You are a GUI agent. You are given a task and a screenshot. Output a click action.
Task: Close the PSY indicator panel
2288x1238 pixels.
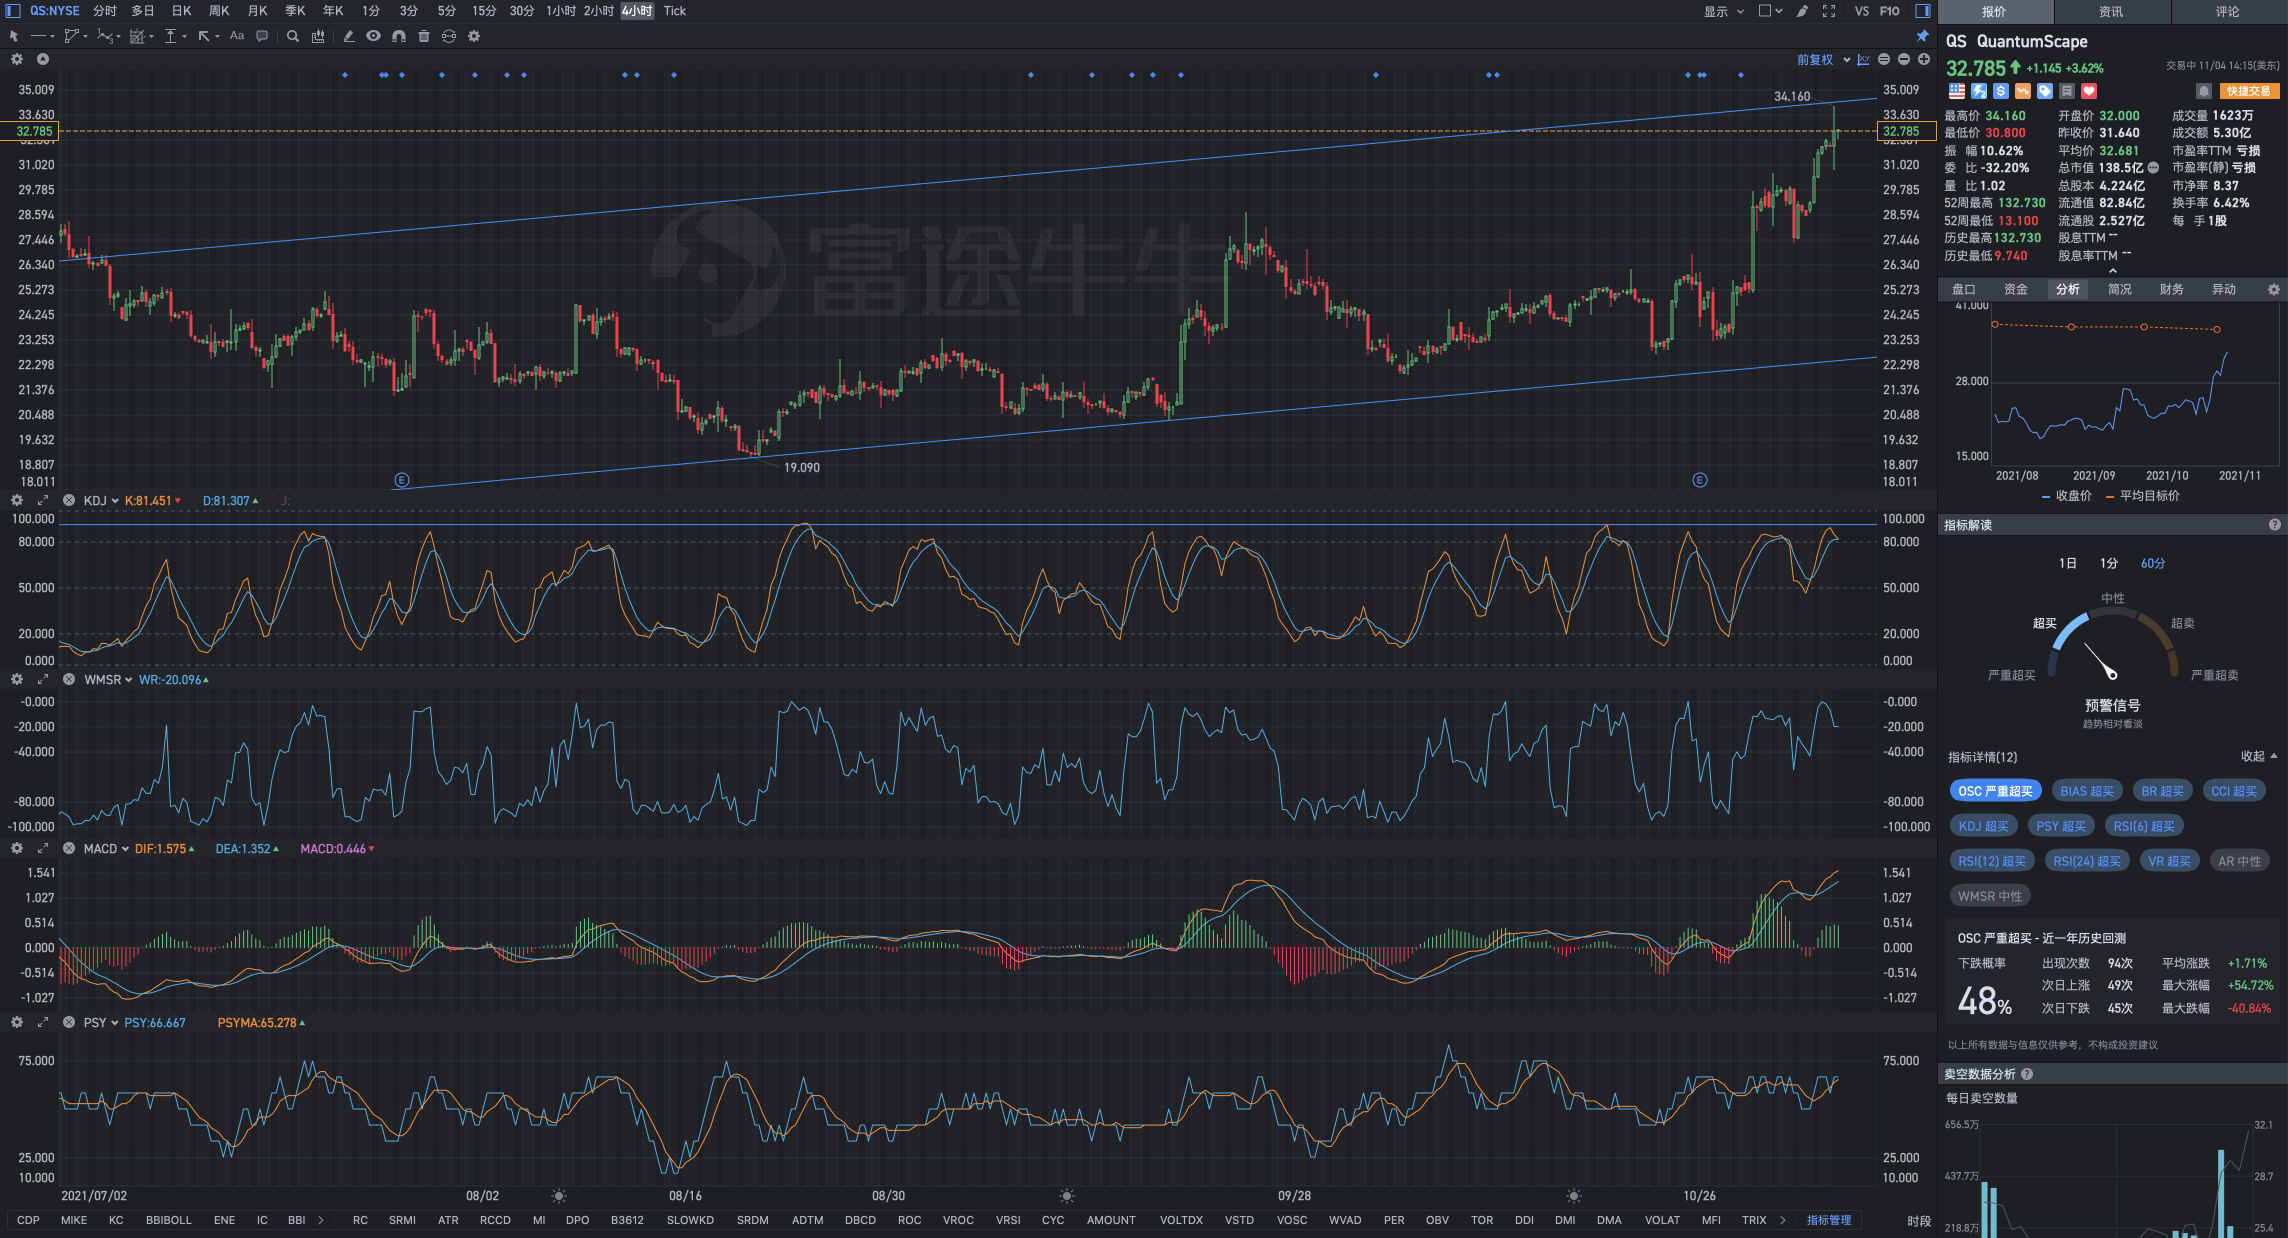(69, 1022)
